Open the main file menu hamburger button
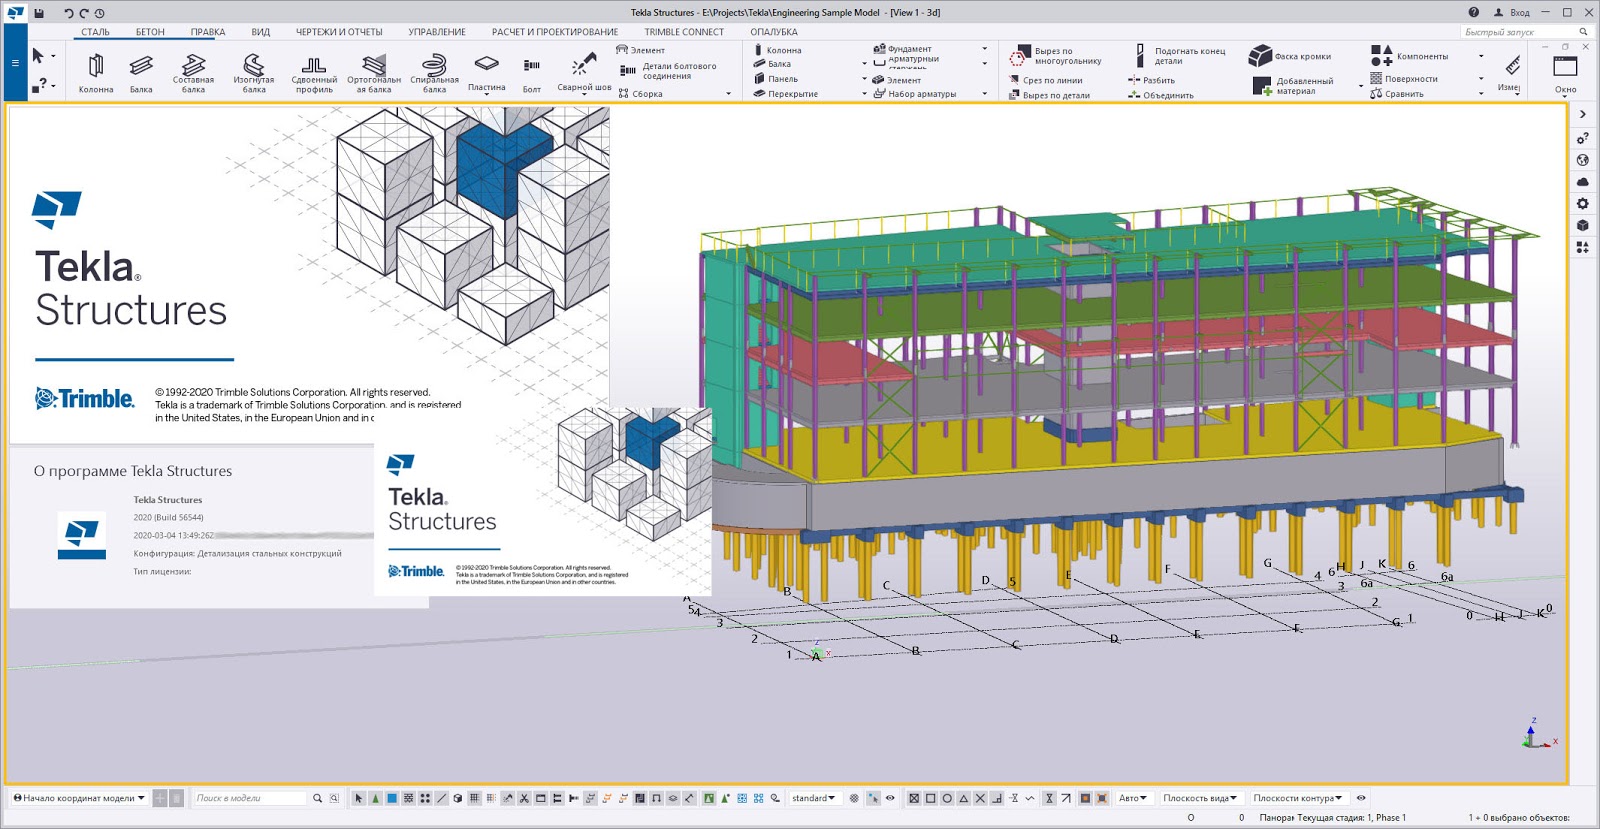 [15, 62]
